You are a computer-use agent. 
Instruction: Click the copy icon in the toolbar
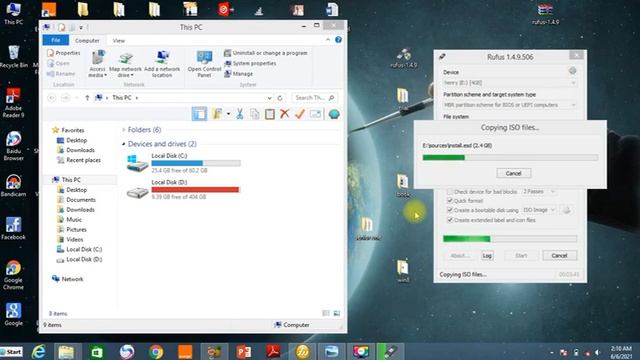(x=255, y=114)
